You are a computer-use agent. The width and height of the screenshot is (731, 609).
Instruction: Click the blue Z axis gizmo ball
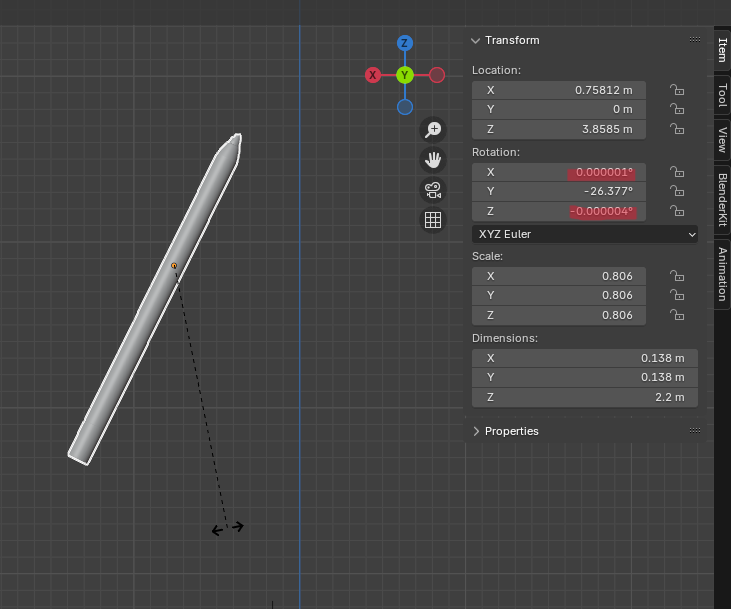(405, 43)
